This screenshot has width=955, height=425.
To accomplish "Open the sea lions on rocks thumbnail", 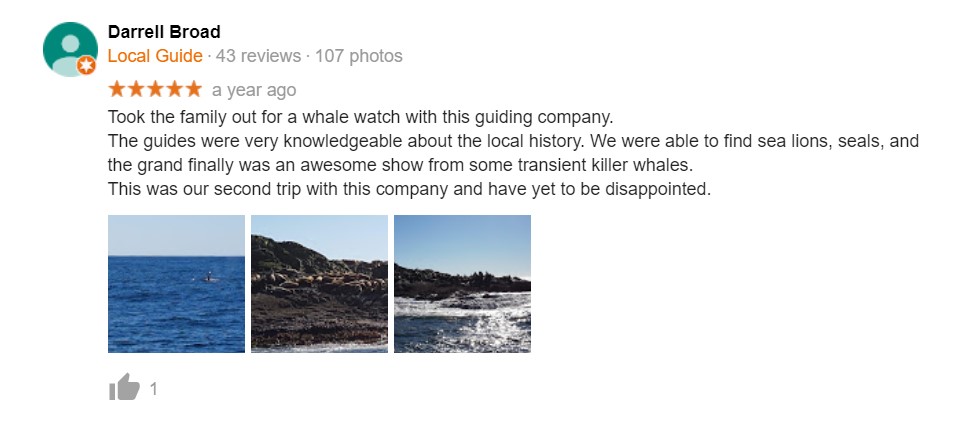I will click(319, 284).
